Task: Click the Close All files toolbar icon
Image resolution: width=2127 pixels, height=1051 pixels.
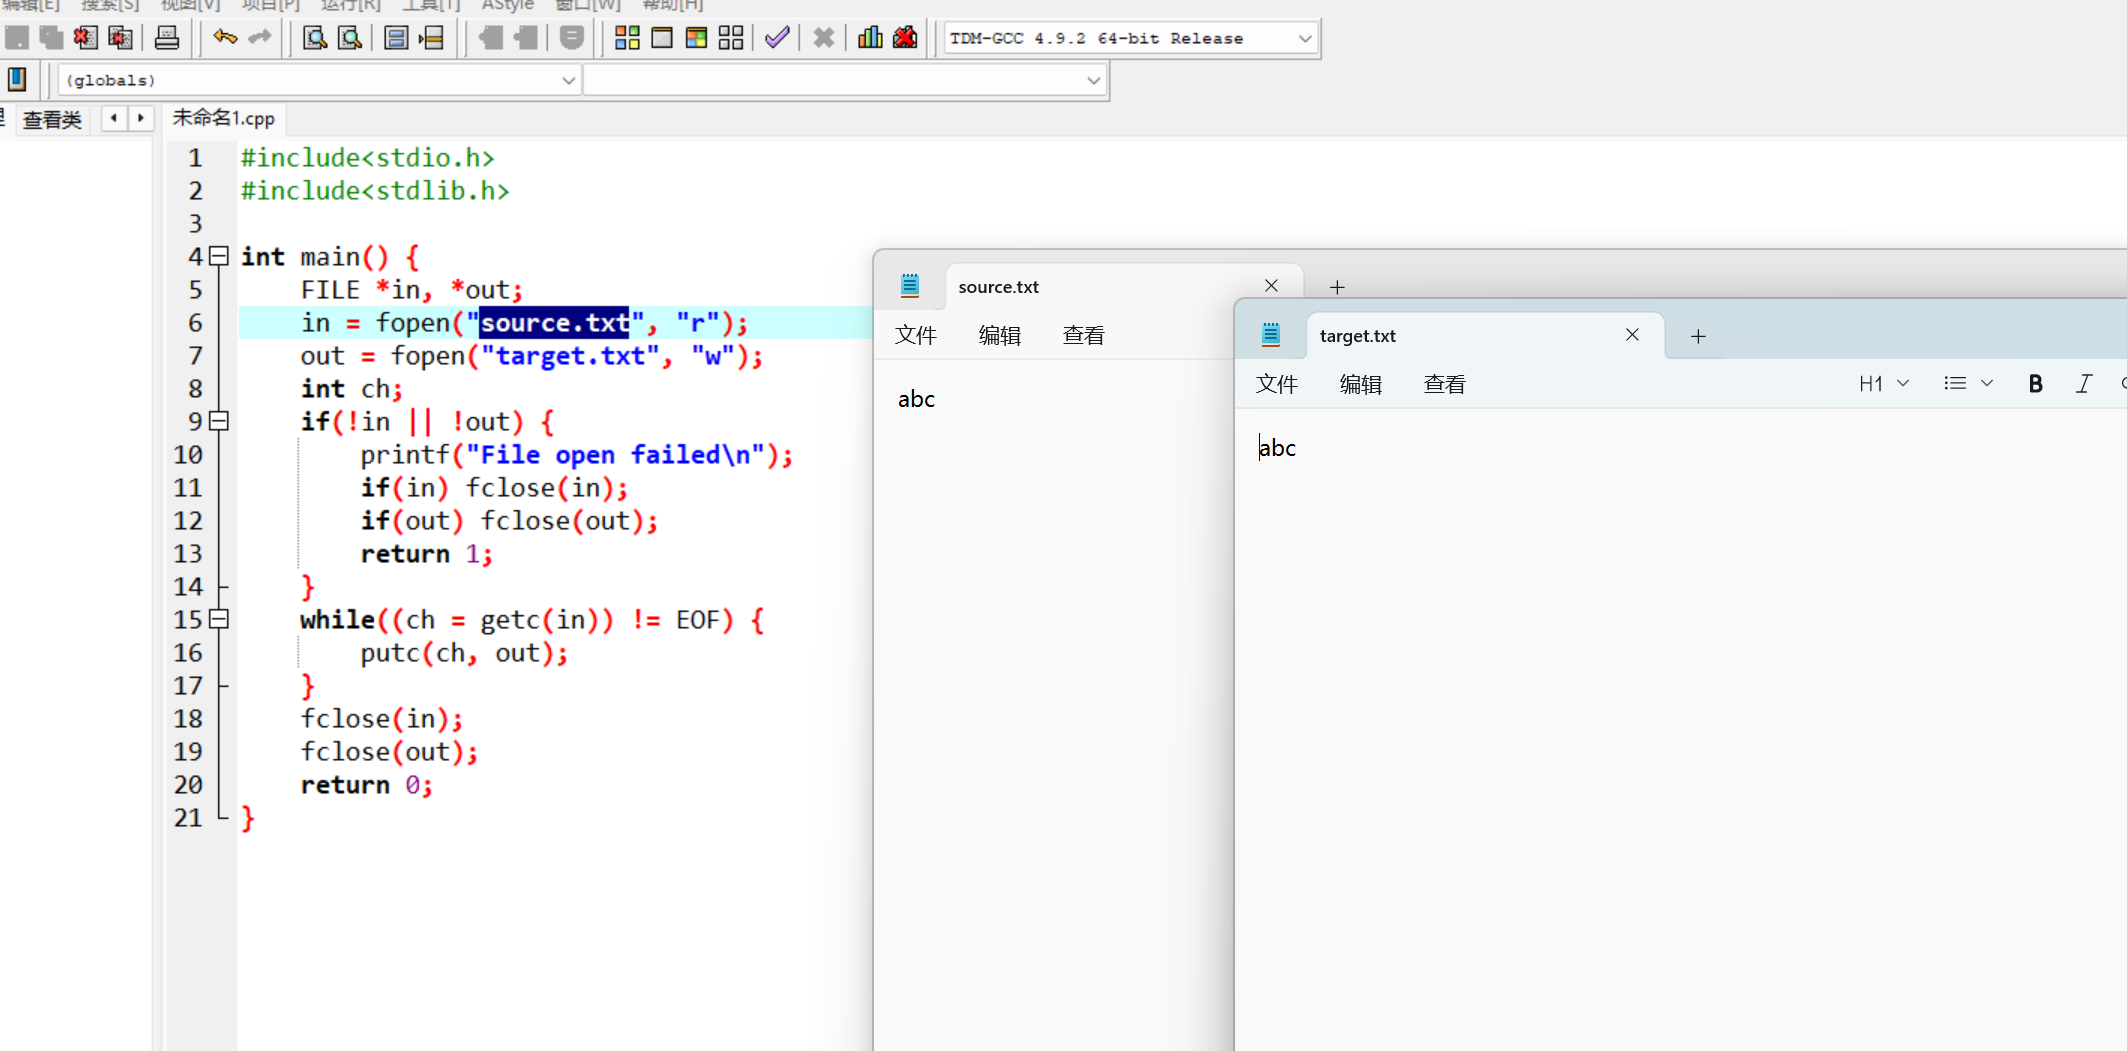Action: click(x=120, y=38)
